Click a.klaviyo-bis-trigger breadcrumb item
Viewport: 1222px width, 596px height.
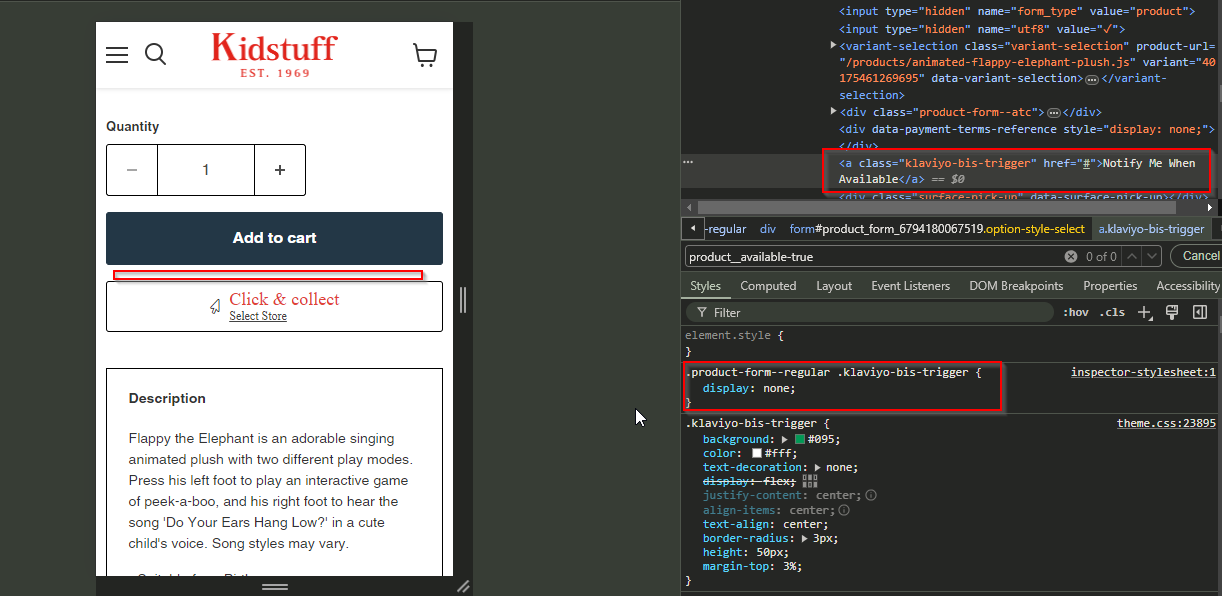tap(1151, 229)
